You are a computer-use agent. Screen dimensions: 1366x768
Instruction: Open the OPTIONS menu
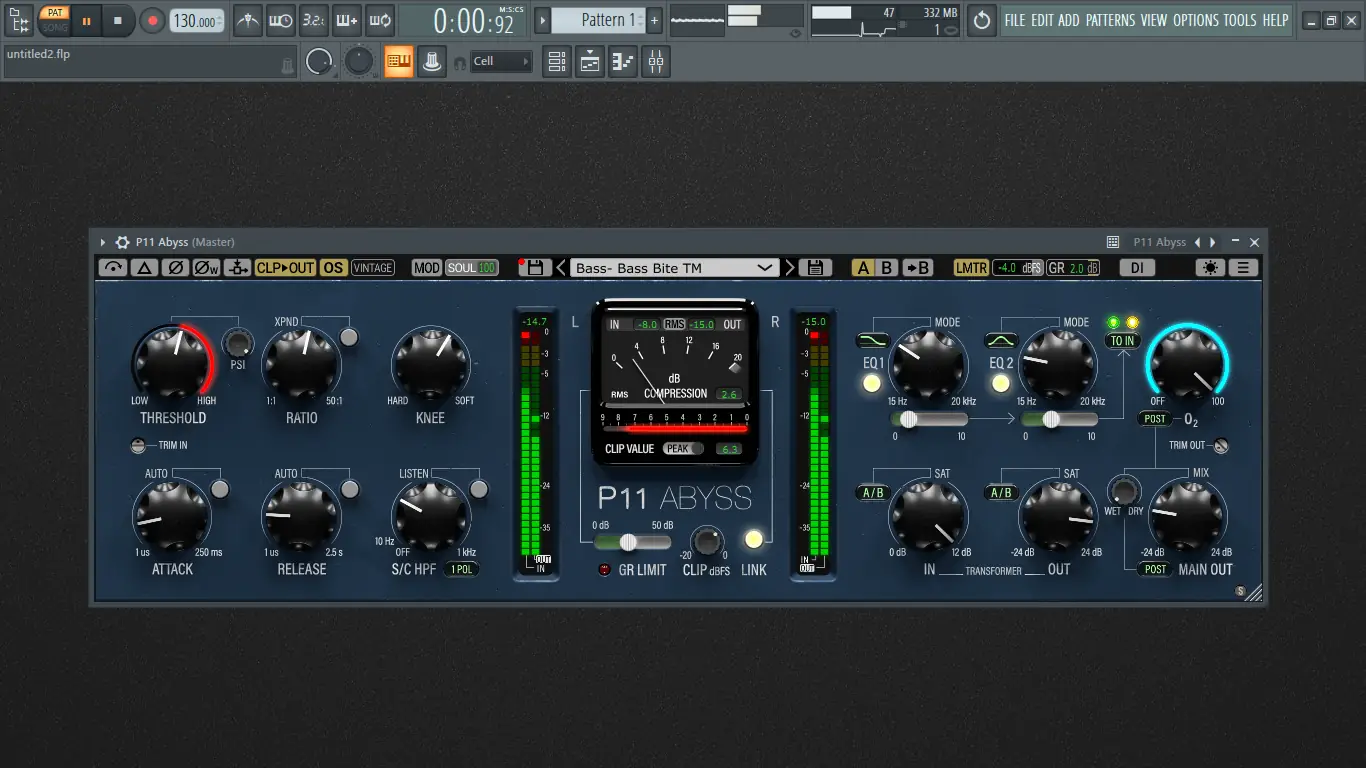(x=1196, y=20)
